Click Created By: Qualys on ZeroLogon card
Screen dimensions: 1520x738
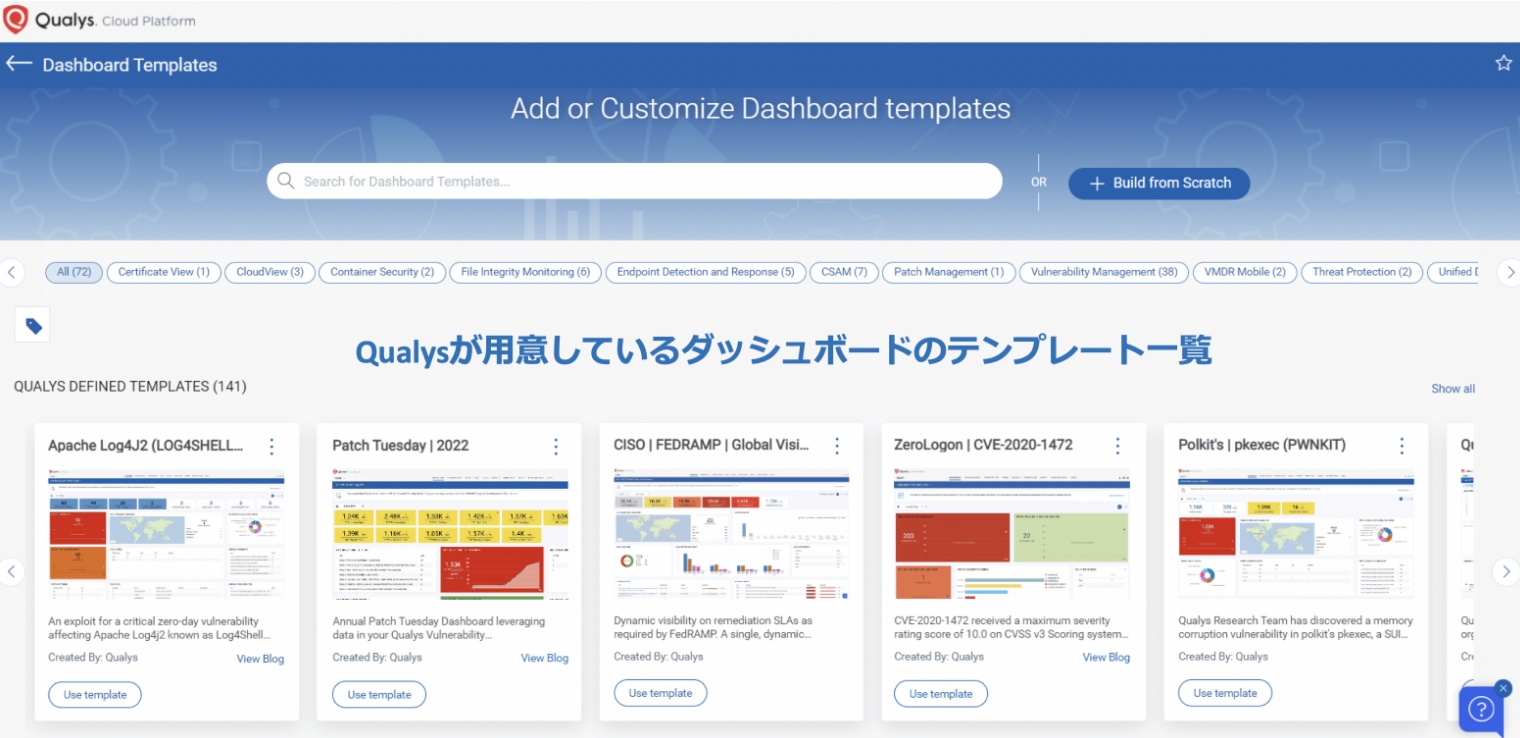click(x=939, y=657)
